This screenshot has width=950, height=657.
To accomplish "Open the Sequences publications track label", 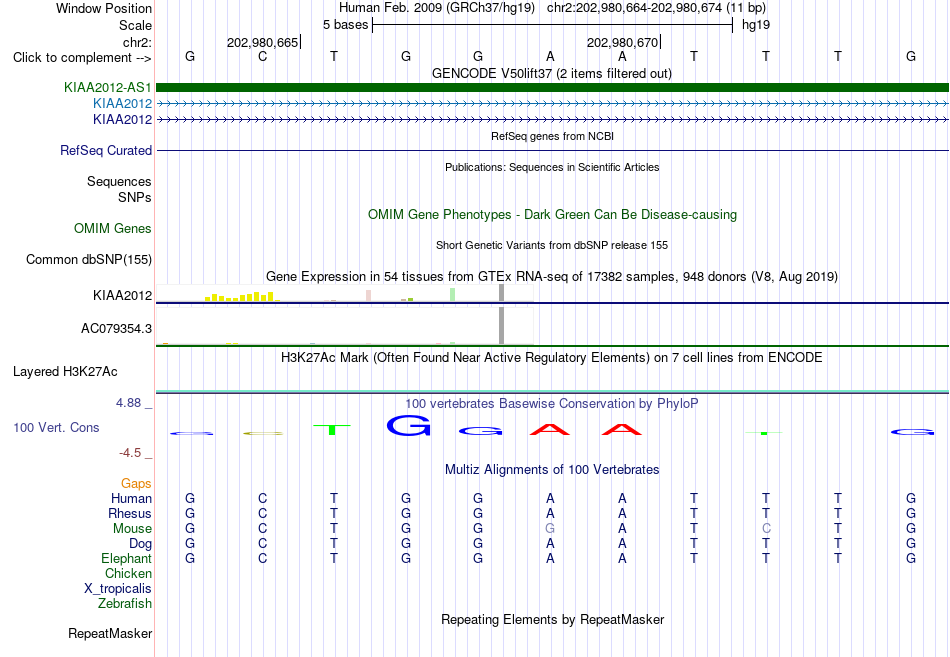I will pyautogui.click(x=119, y=181).
